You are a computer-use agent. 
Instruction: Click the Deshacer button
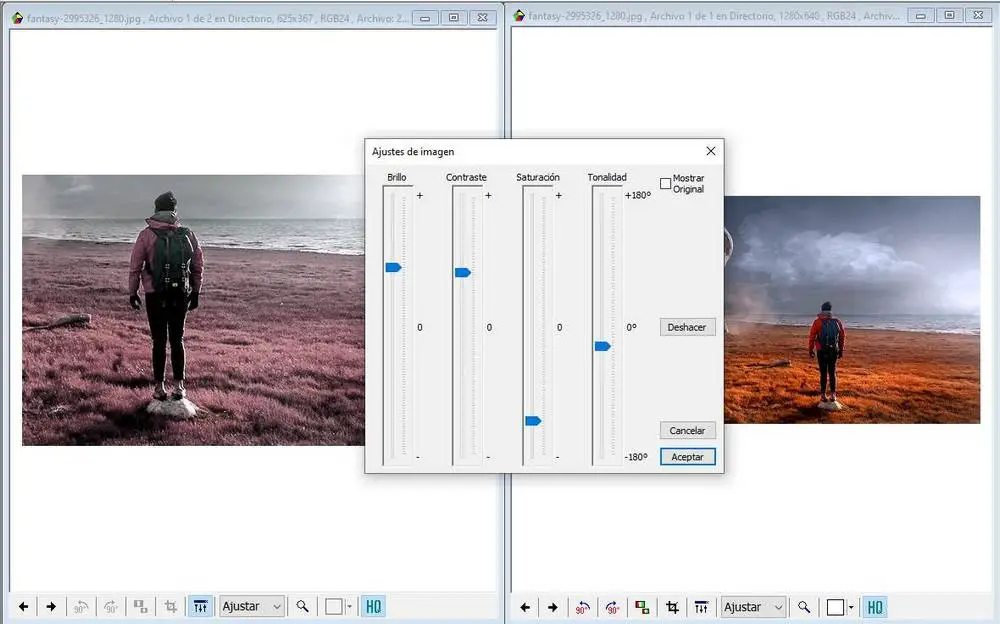pos(688,327)
